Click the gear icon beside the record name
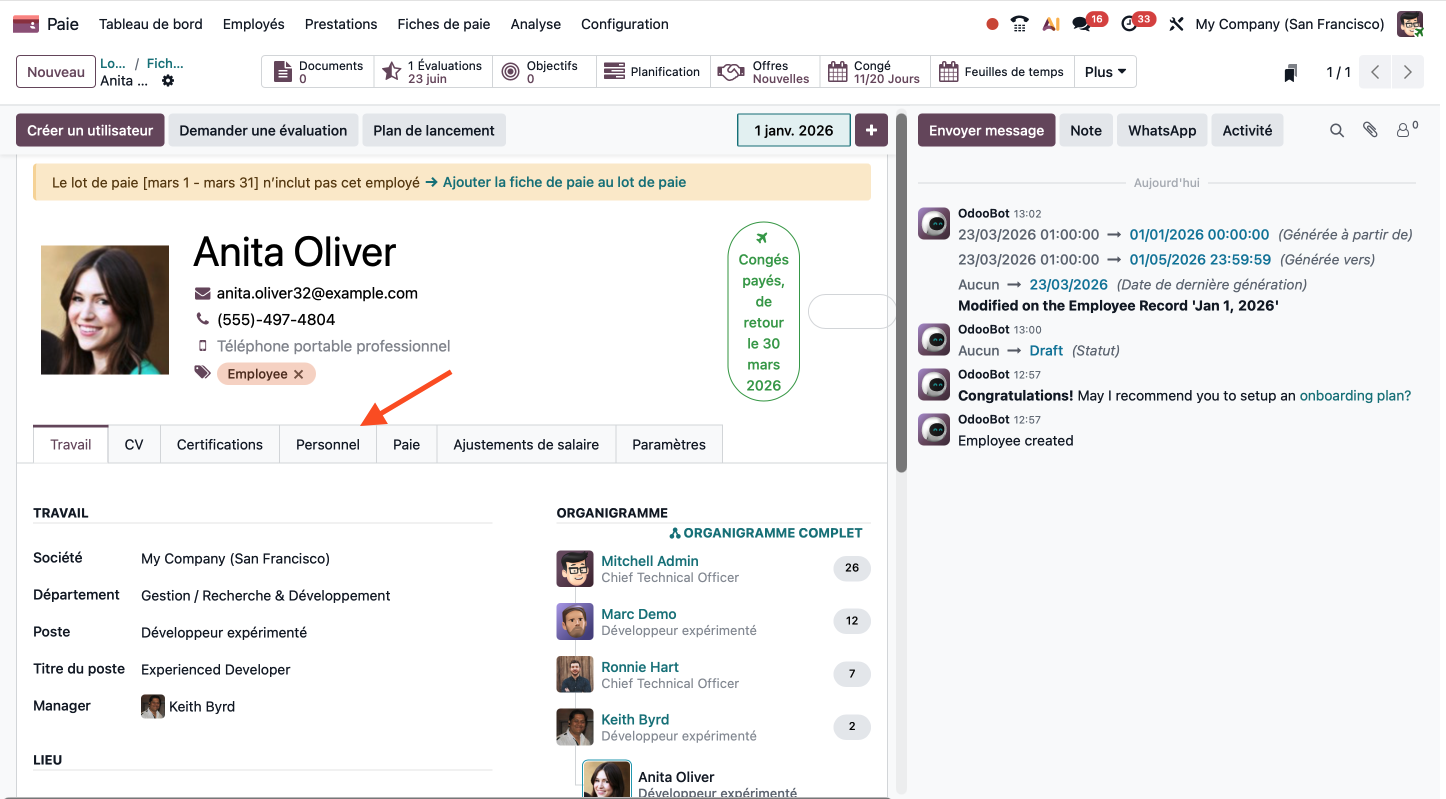Image resolution: width=1446 pixels, height=799 pixels. pos(168,81)
